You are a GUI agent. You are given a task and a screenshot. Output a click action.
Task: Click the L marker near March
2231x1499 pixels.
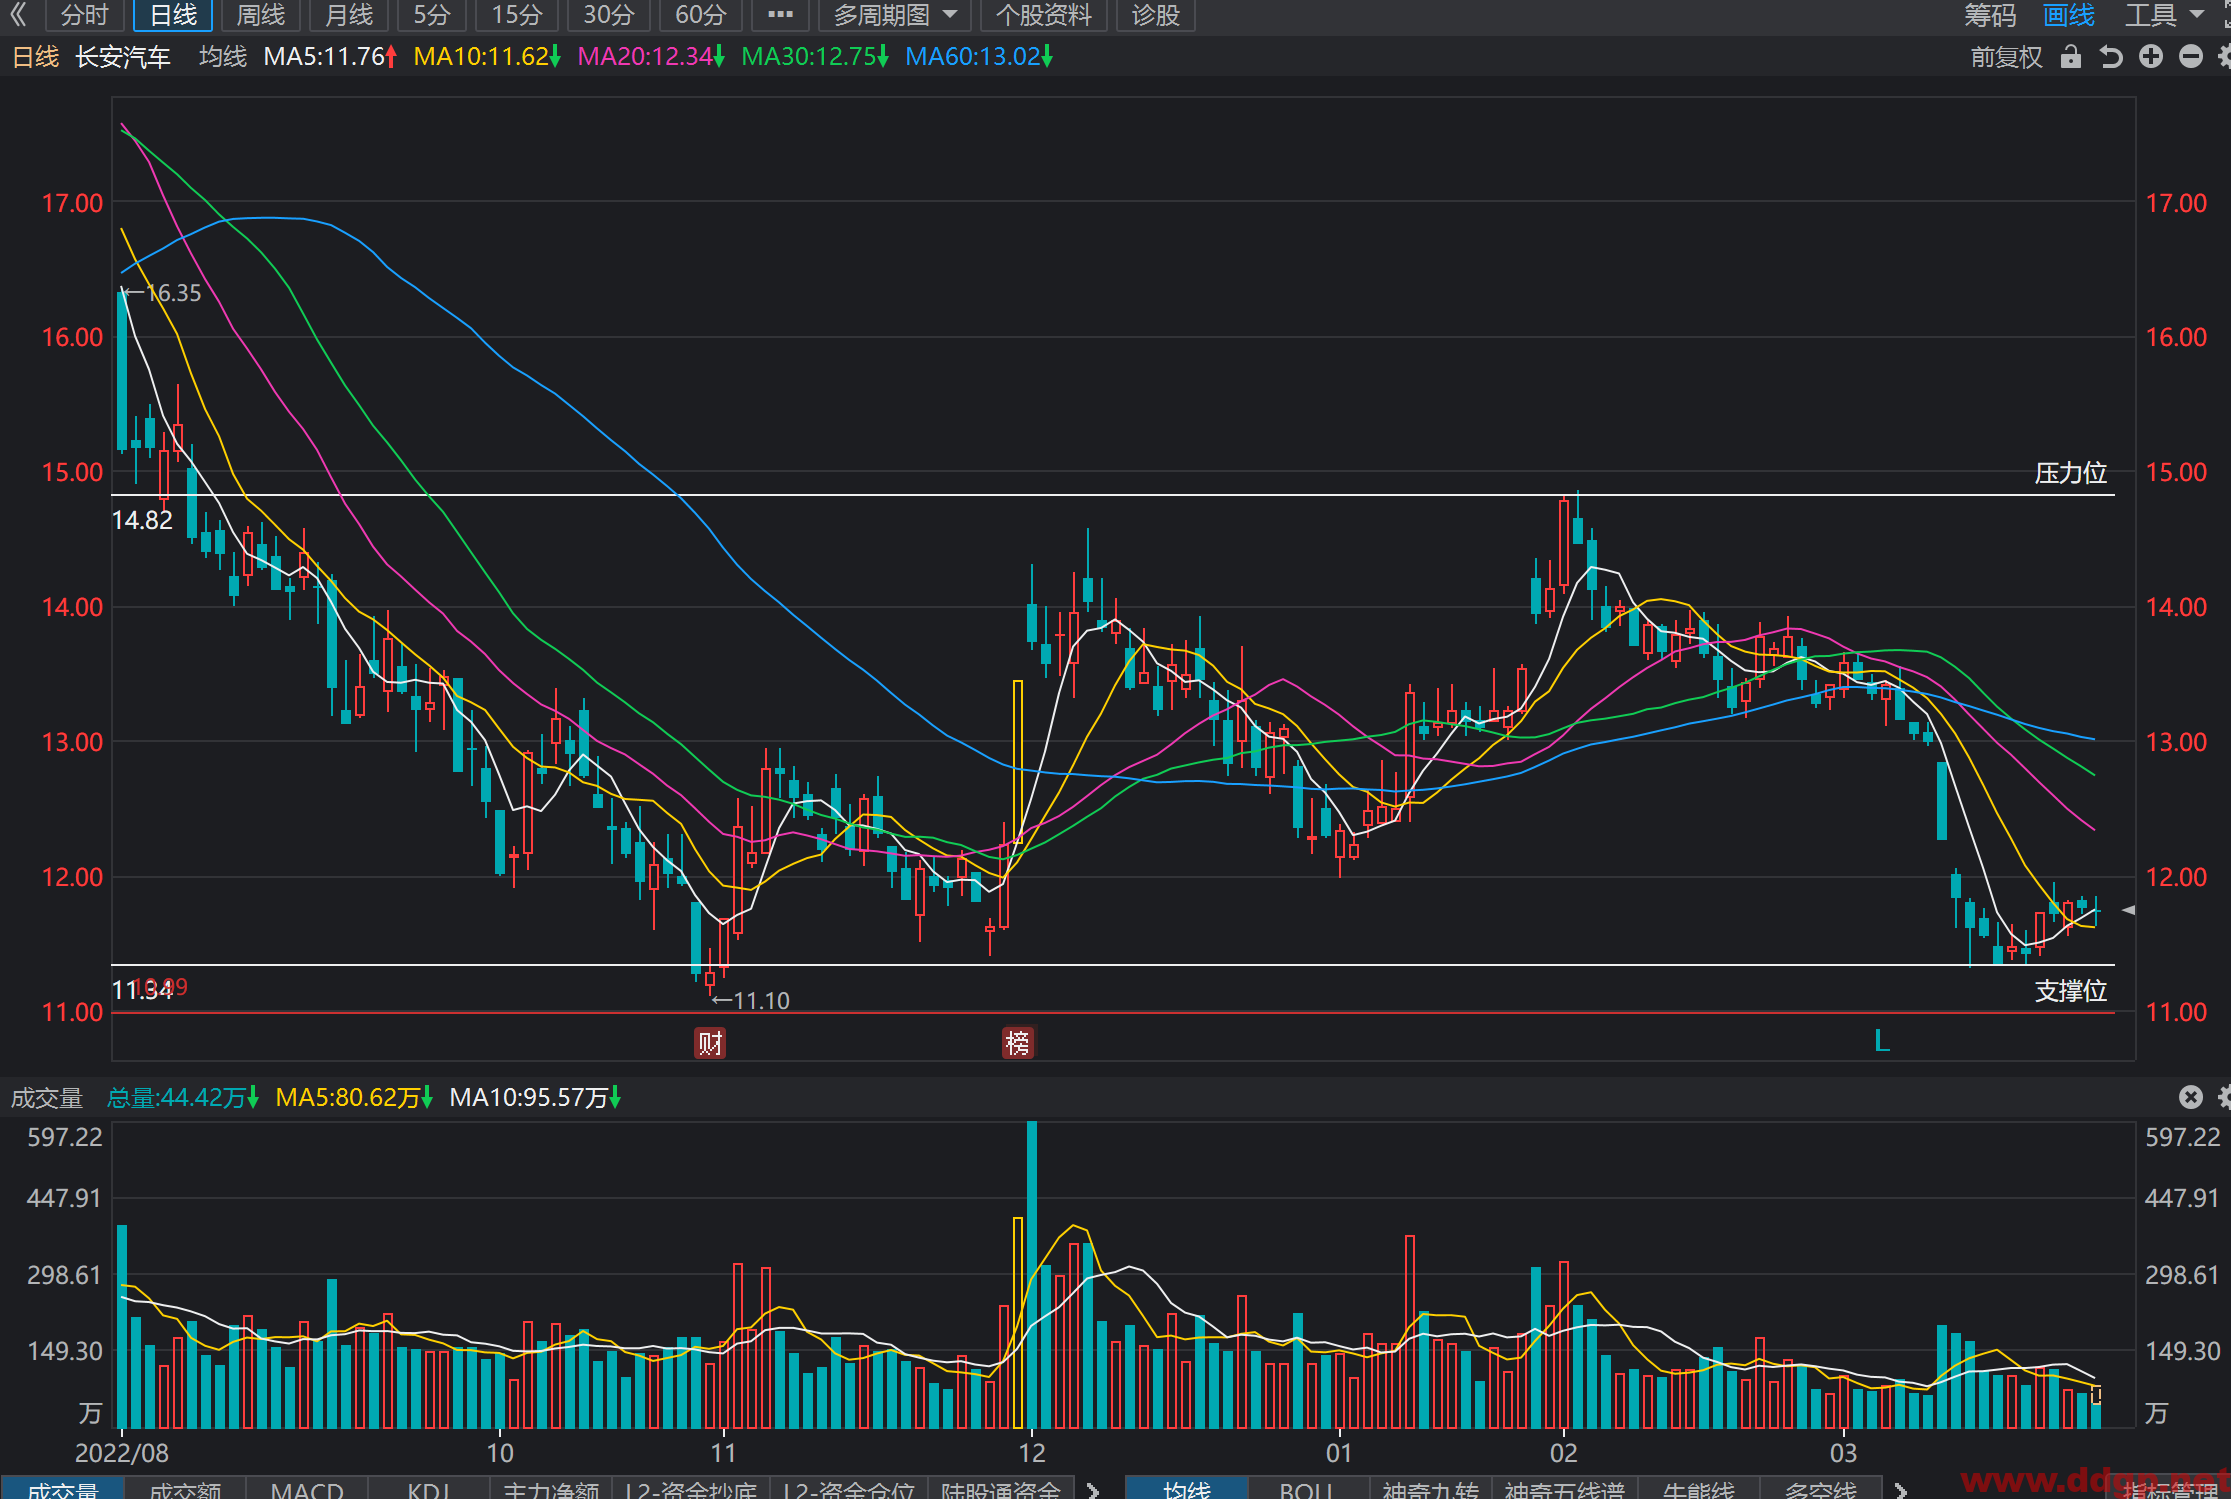[x=1881, y=1041]
